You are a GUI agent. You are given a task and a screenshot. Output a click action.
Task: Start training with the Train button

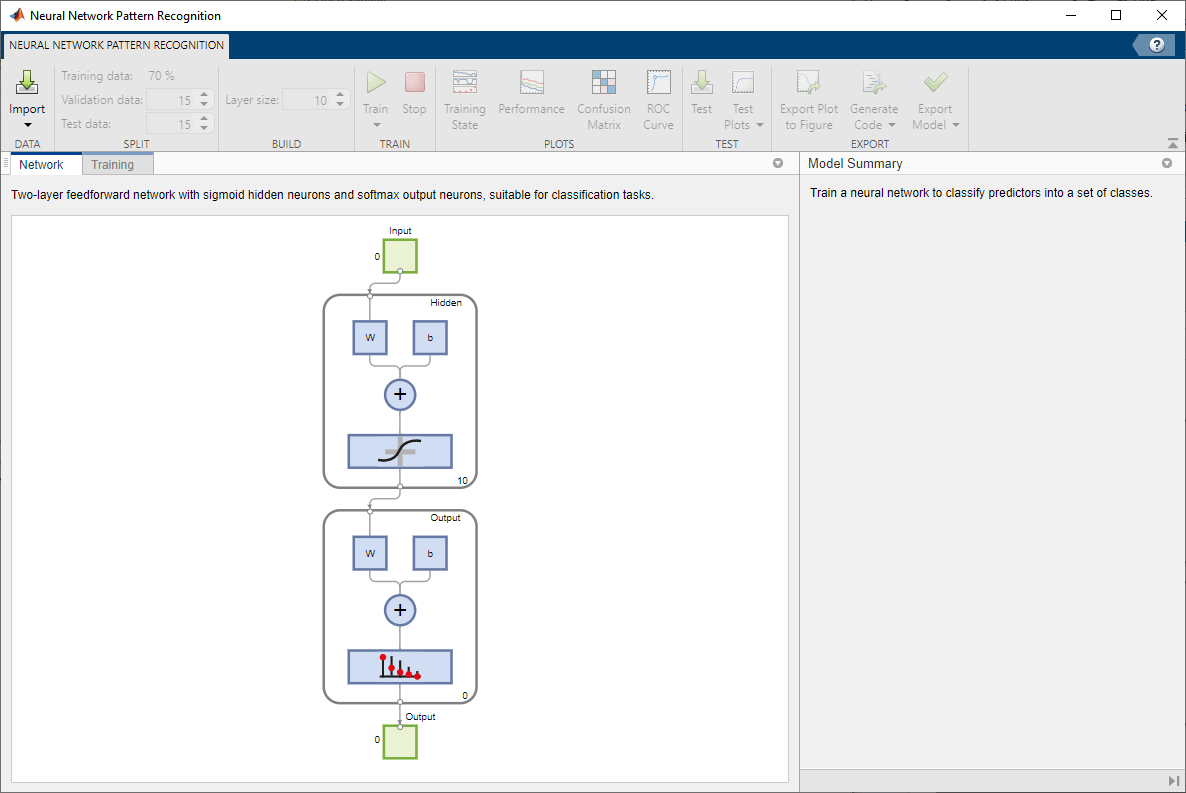click(375, 82)
